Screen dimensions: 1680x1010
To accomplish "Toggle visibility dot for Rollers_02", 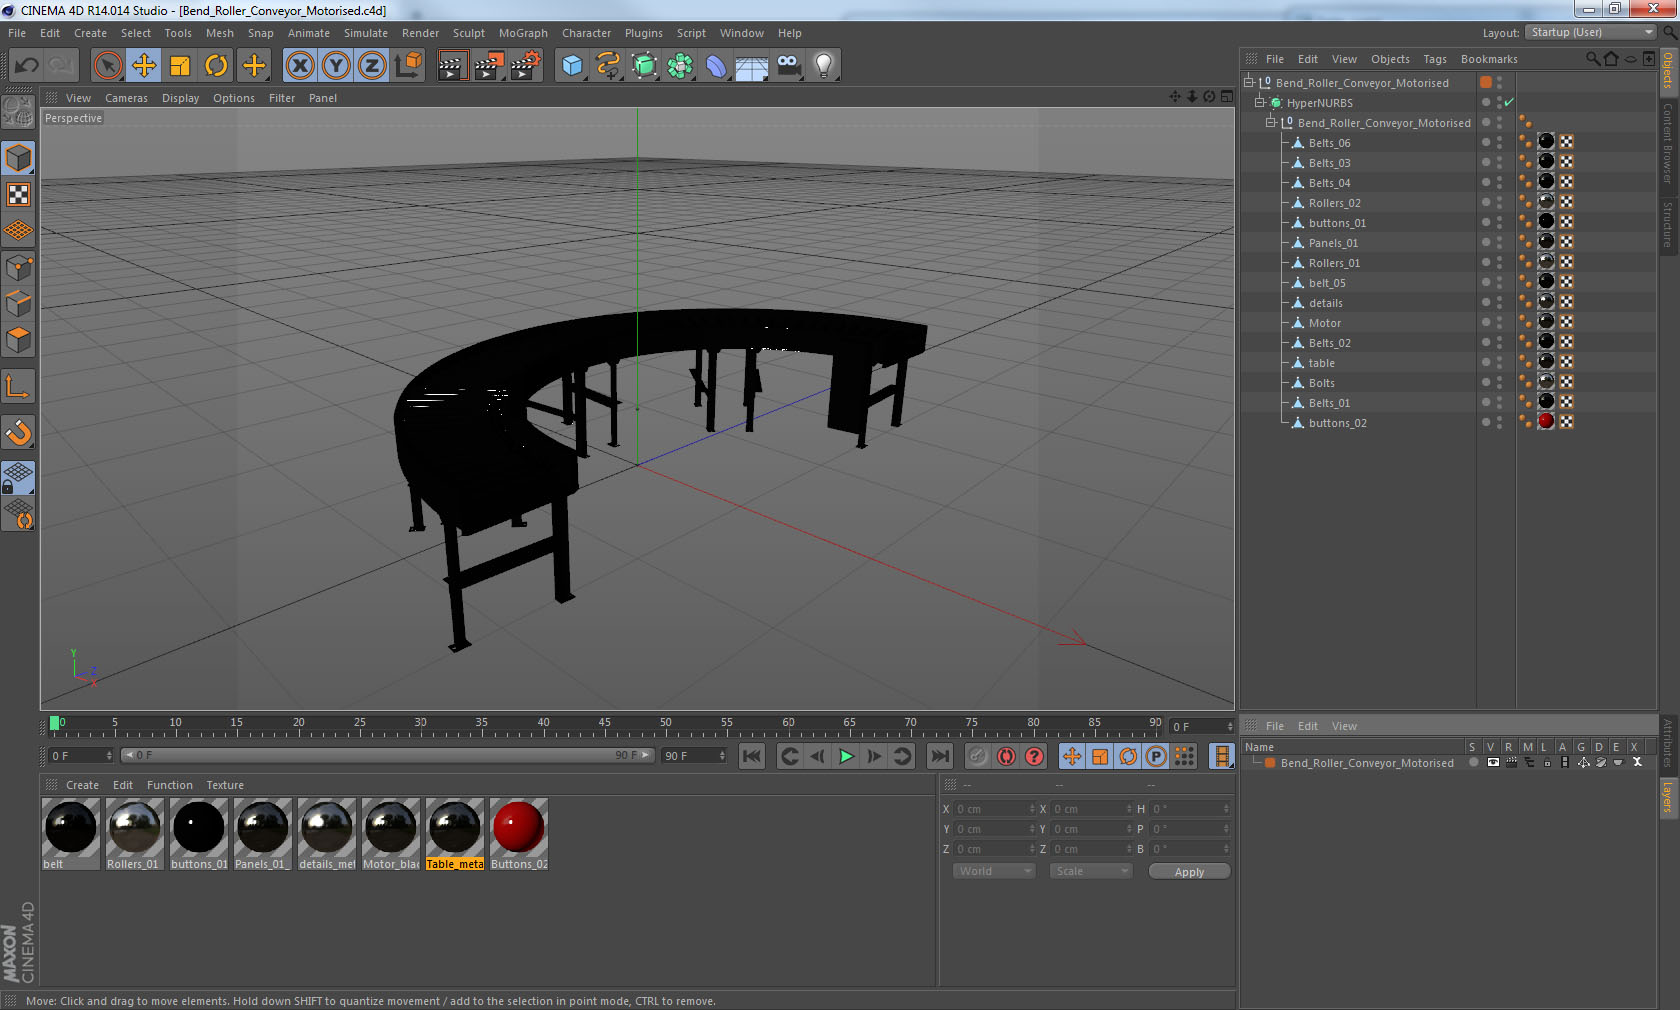I will click(x=1486, y=202).
